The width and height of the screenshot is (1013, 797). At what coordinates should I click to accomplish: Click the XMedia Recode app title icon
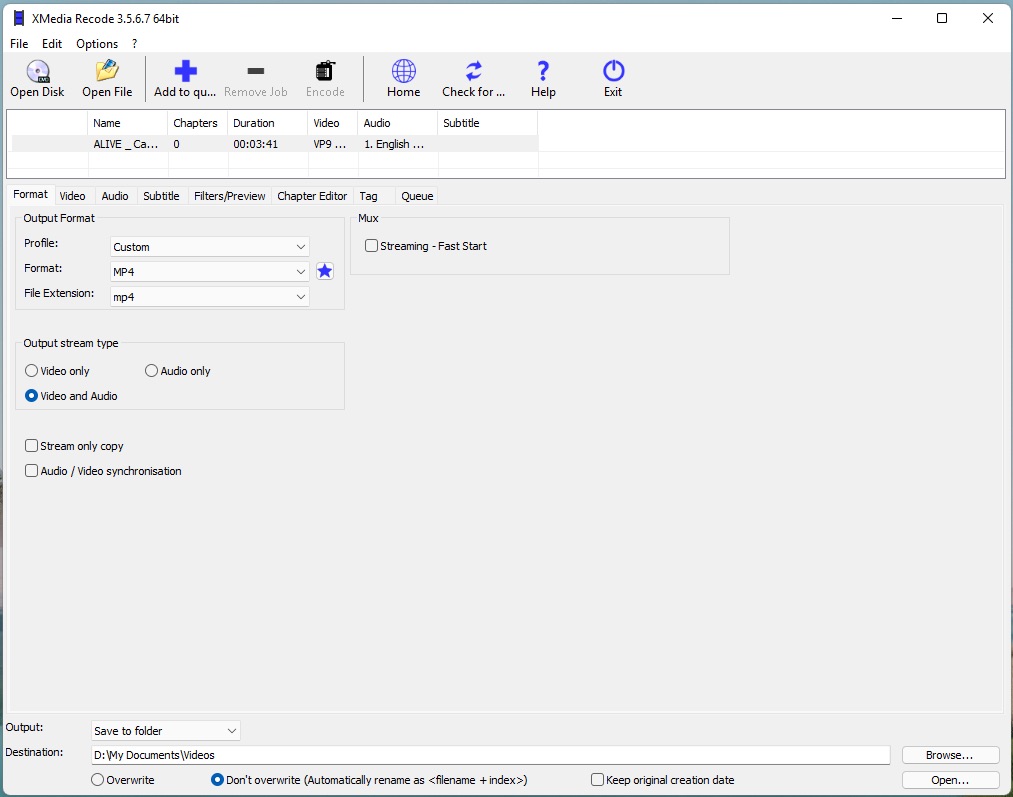tap(19, 18)
